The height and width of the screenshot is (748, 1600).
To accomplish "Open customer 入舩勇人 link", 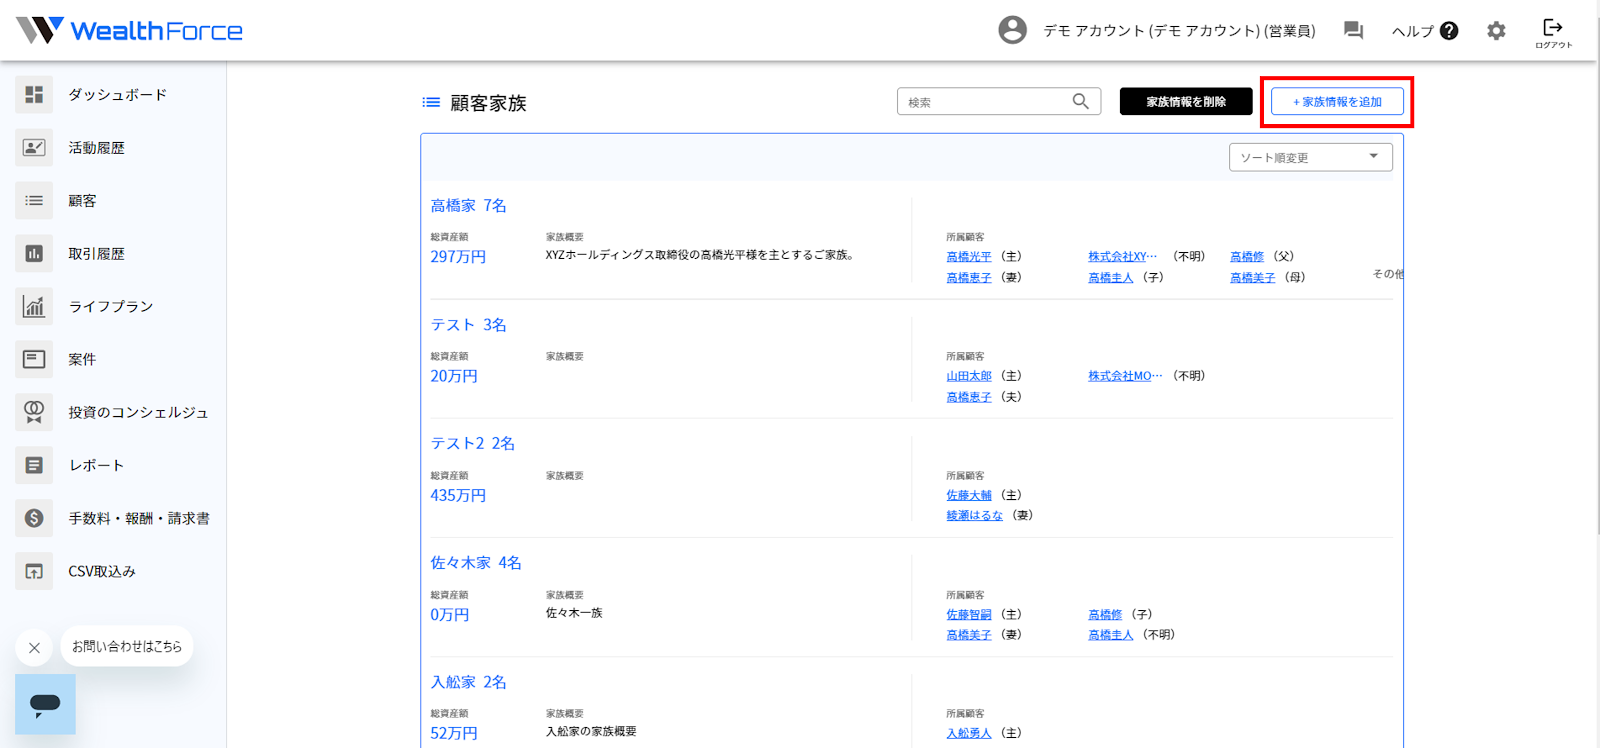I will point(969,733).
